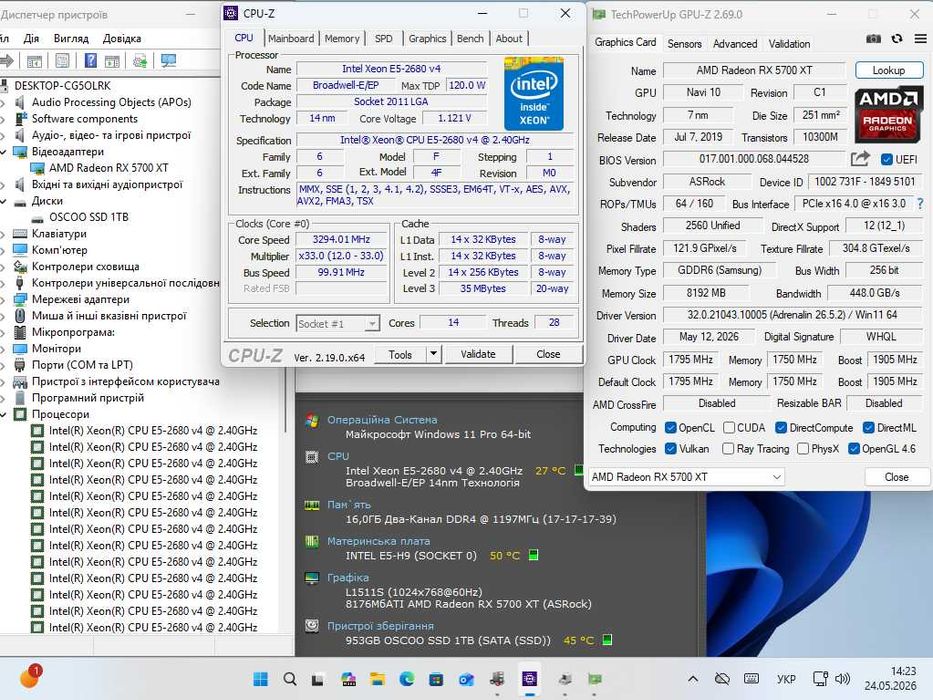Image resolution: width=933 pixels, height=700 pixels.
Task: Open the Bench tab in CPU-Z
Action: pos(470,38)
